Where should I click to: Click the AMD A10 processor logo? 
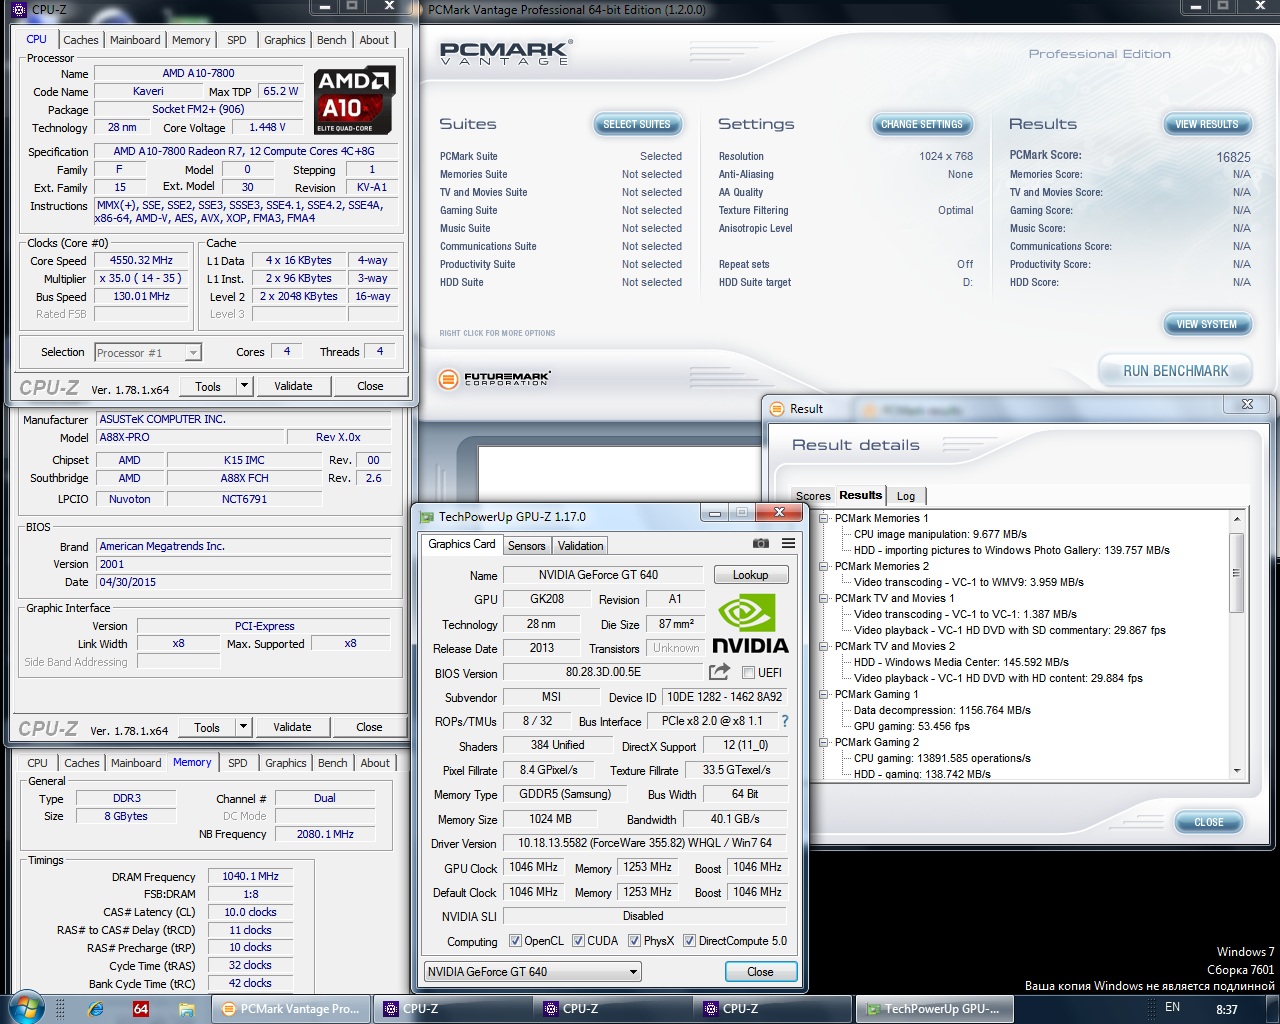coord(355,101)
